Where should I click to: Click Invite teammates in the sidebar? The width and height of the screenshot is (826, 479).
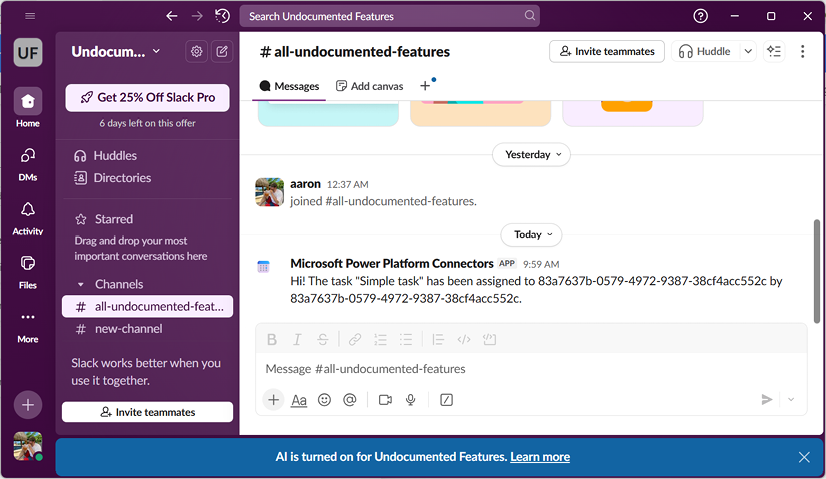(x=148, y=412)
